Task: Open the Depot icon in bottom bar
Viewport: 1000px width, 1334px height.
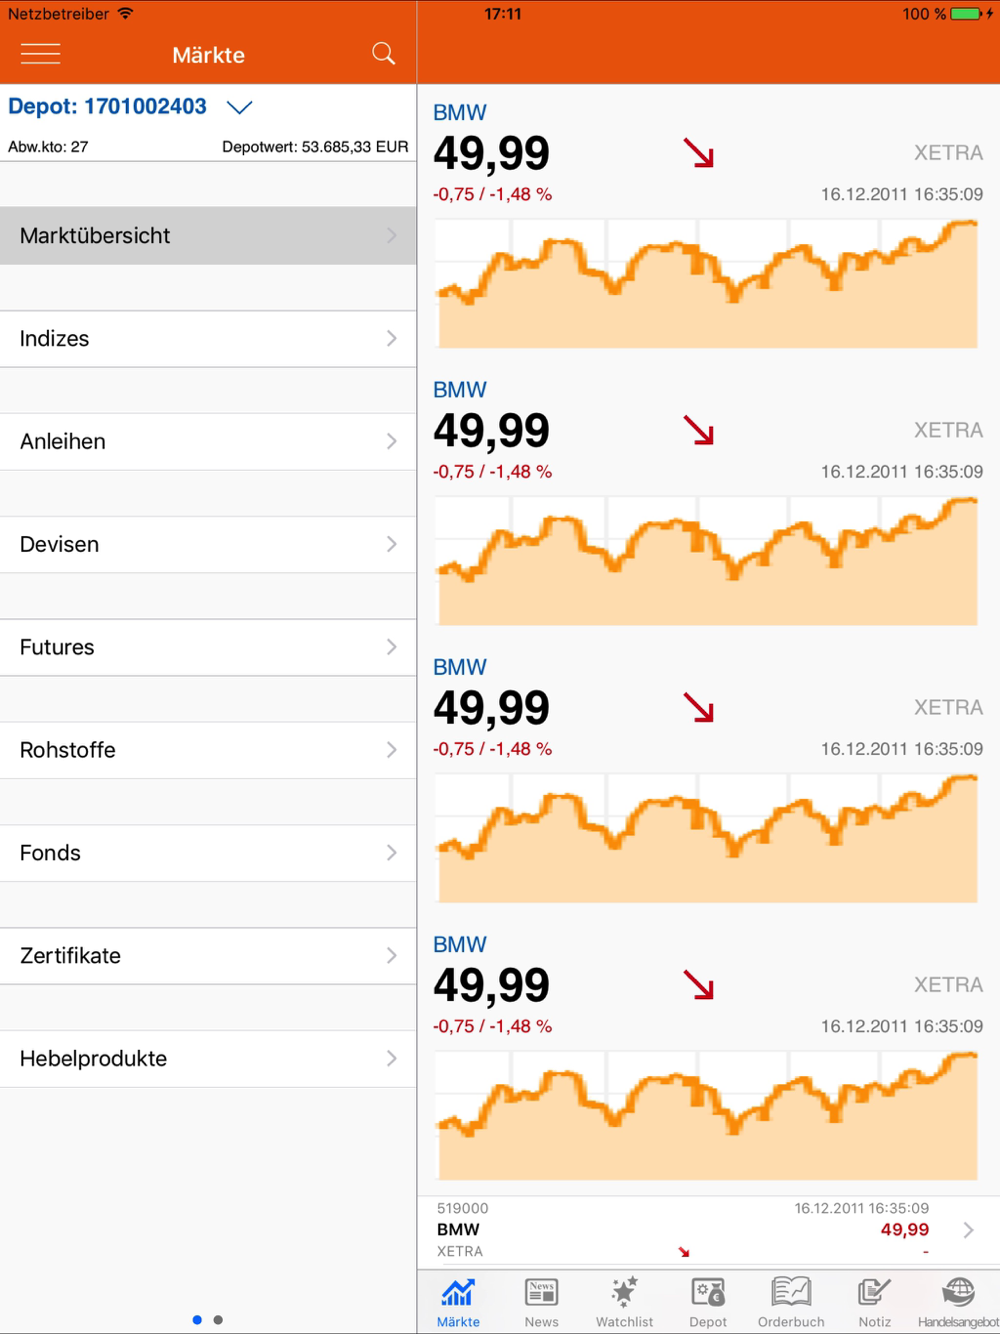Action: point(708,1293)
